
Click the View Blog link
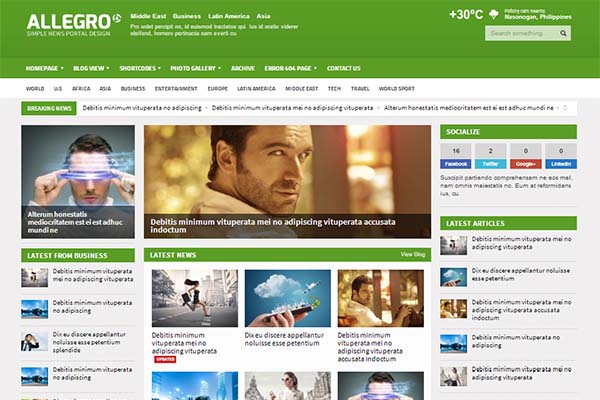[412, 254]
